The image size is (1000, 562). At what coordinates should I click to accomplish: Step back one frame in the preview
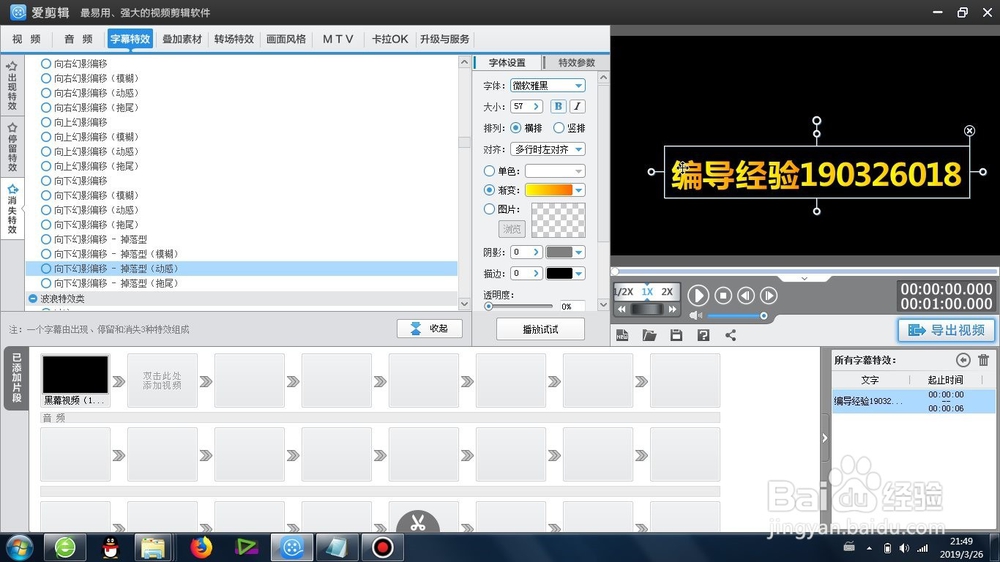[746, 295]
